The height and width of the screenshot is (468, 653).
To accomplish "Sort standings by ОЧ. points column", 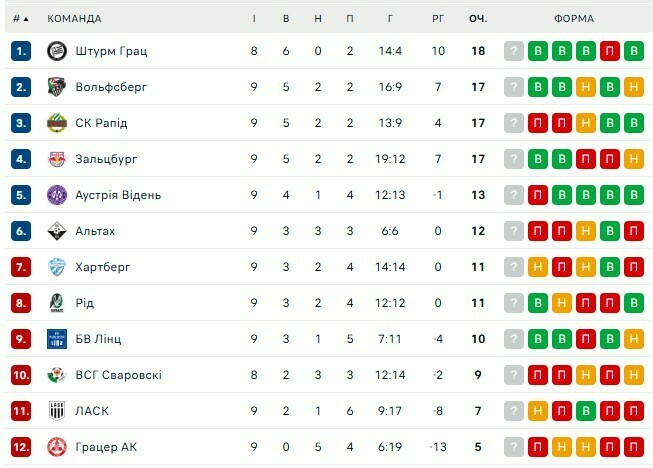I will click(477, 19).
